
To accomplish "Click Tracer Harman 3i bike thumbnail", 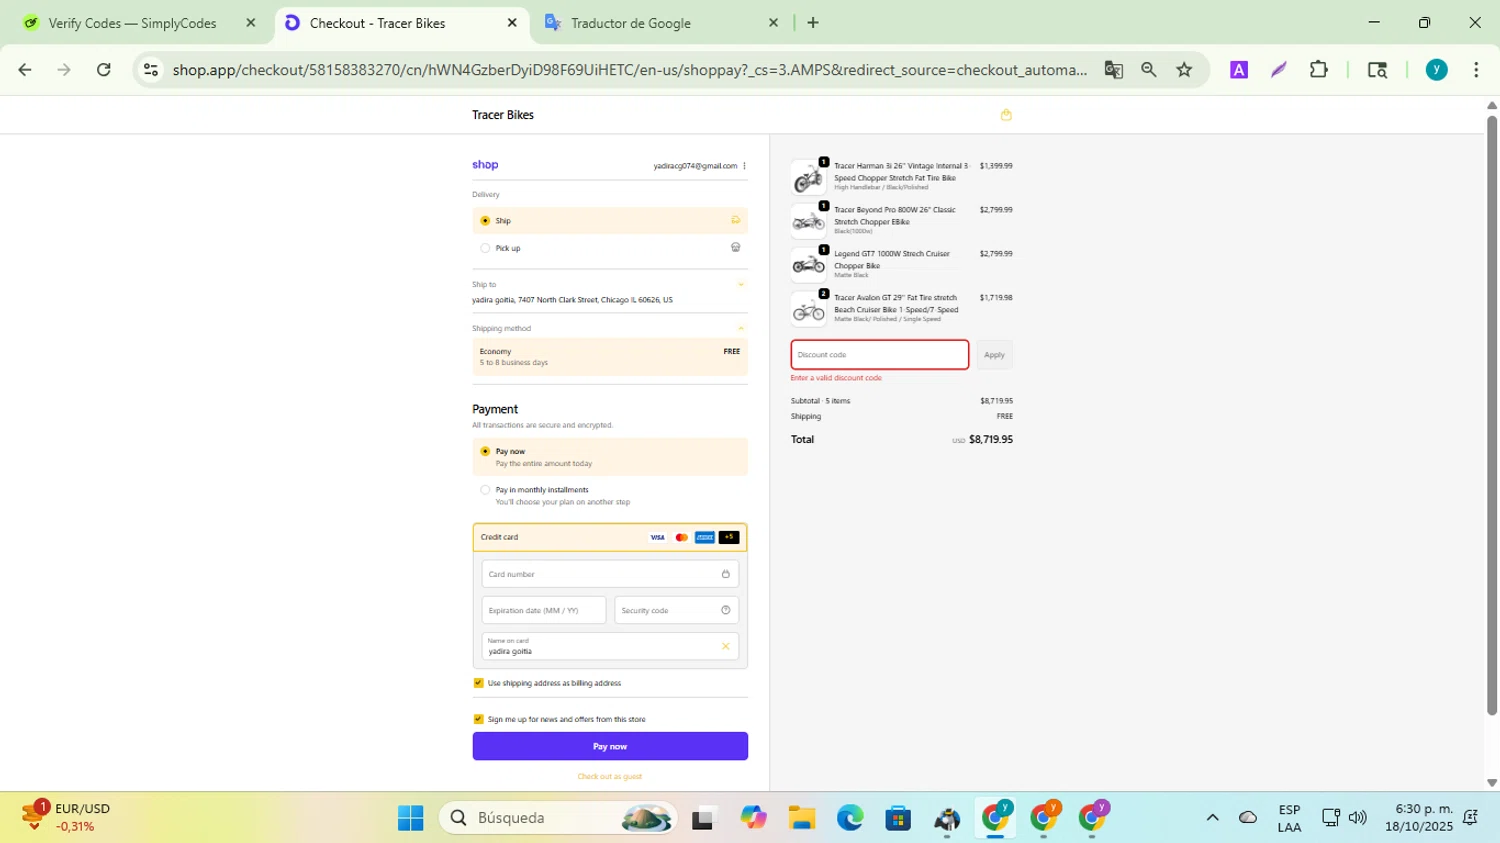I will [808, 177].
